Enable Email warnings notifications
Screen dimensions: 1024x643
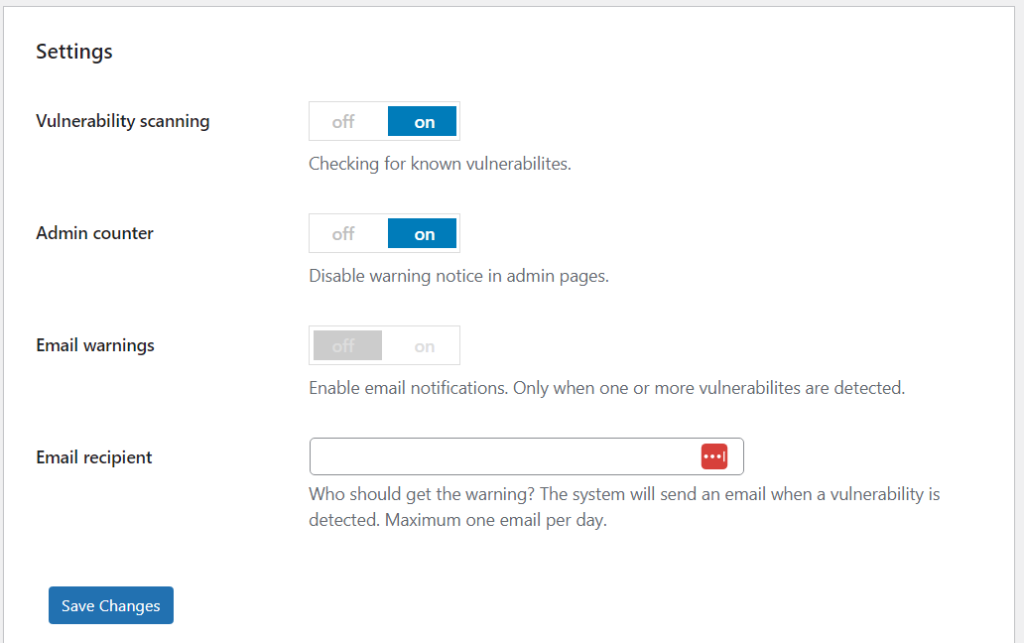423,345
